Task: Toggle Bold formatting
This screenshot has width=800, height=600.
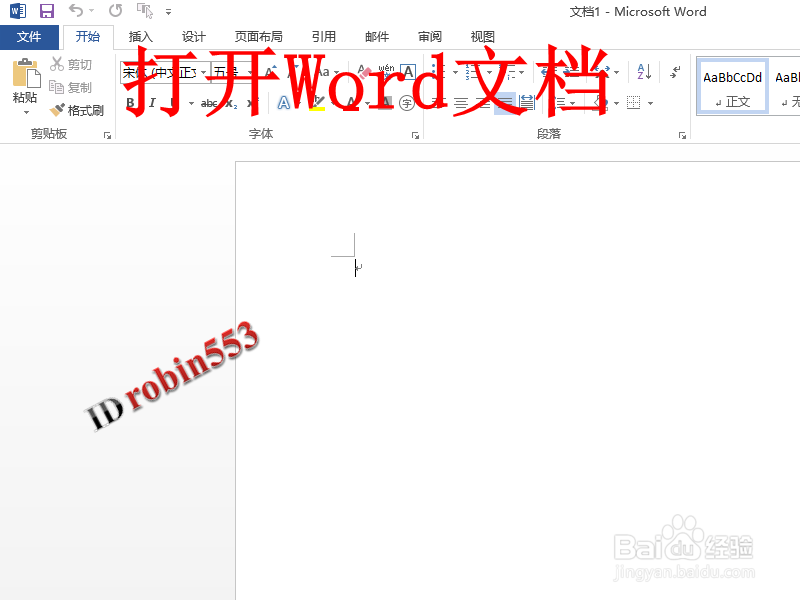Action: coord(130,103)
